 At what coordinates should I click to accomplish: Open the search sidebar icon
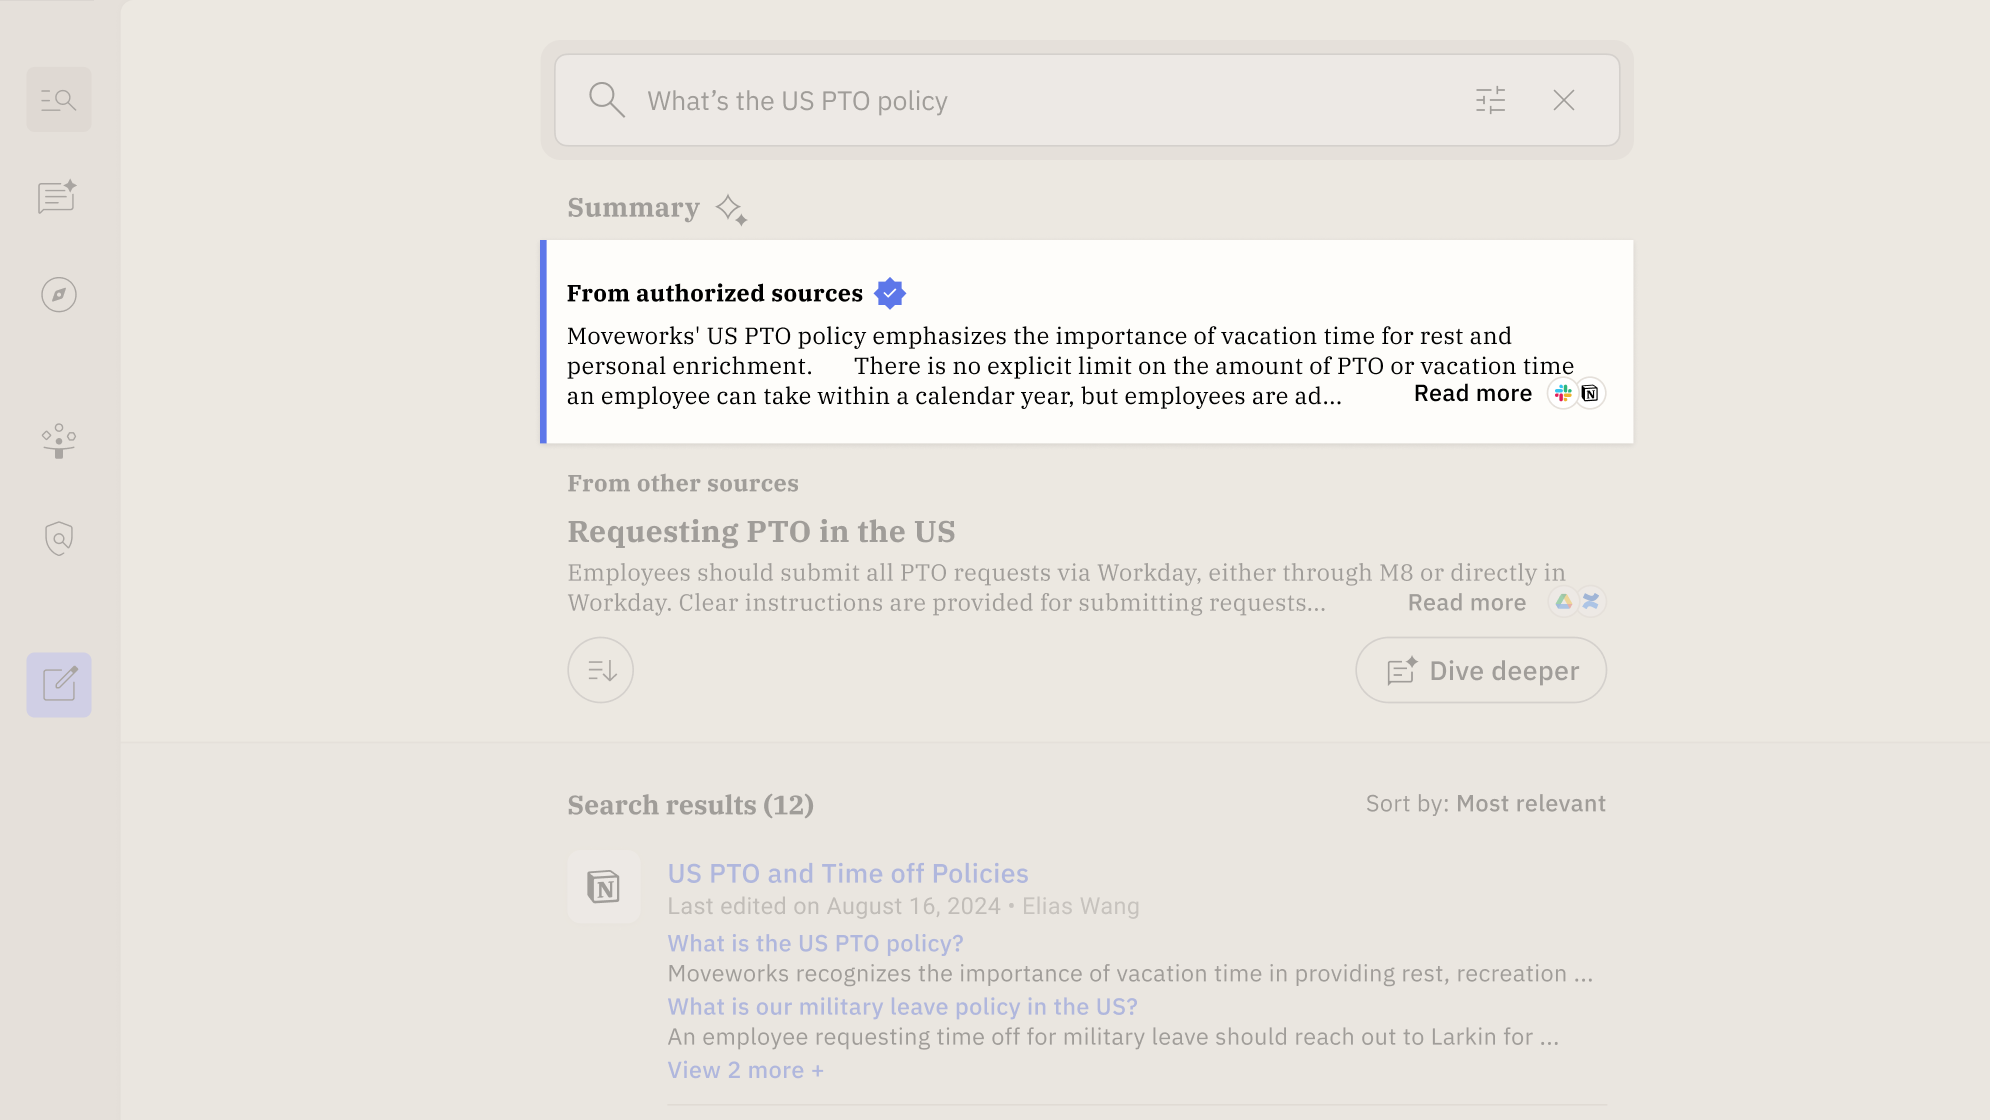point(59,100)
